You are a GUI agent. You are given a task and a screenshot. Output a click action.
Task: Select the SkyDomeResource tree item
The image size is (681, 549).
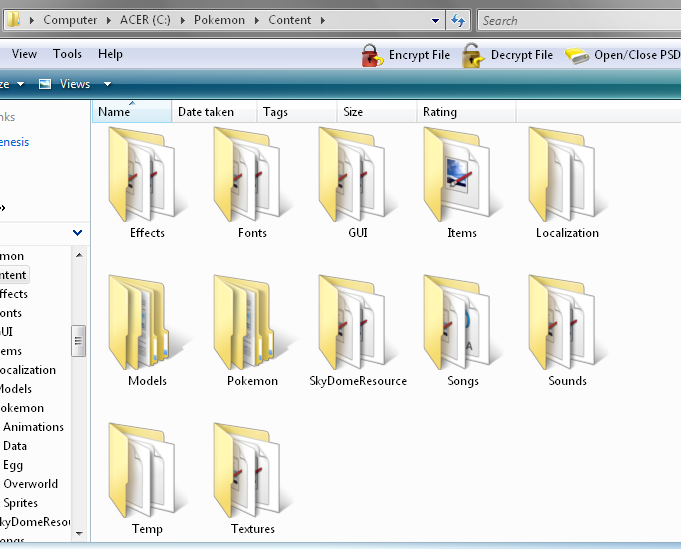coord(35,522)
